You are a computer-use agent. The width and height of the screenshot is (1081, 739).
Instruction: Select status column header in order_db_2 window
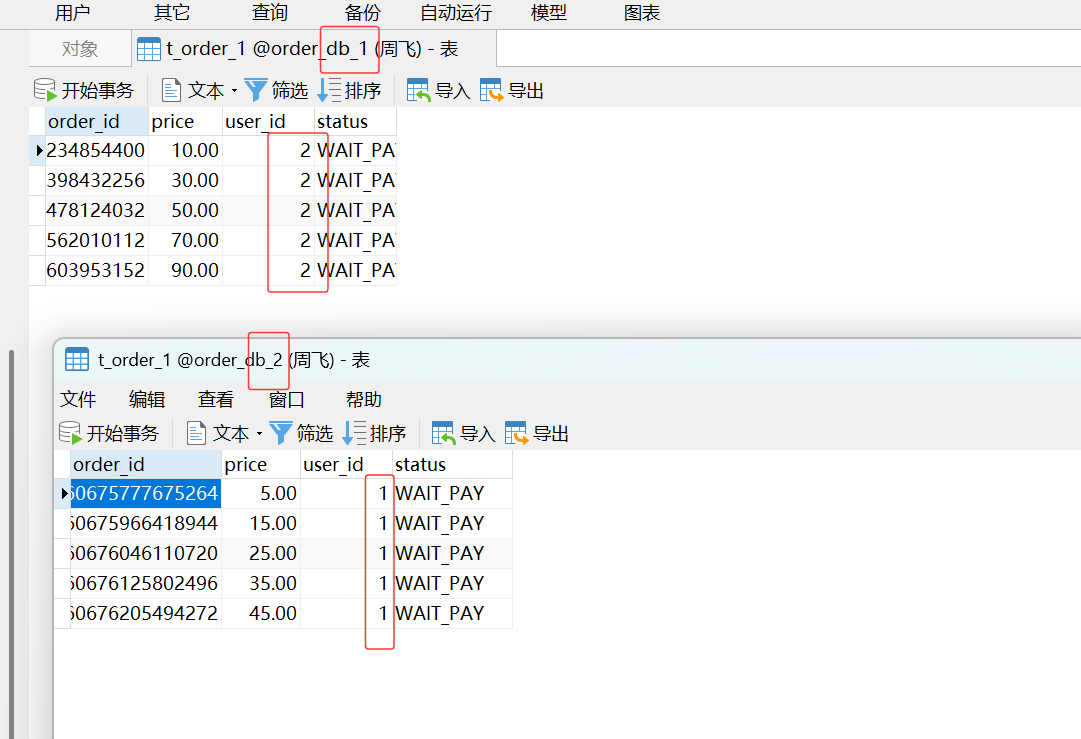452,465
